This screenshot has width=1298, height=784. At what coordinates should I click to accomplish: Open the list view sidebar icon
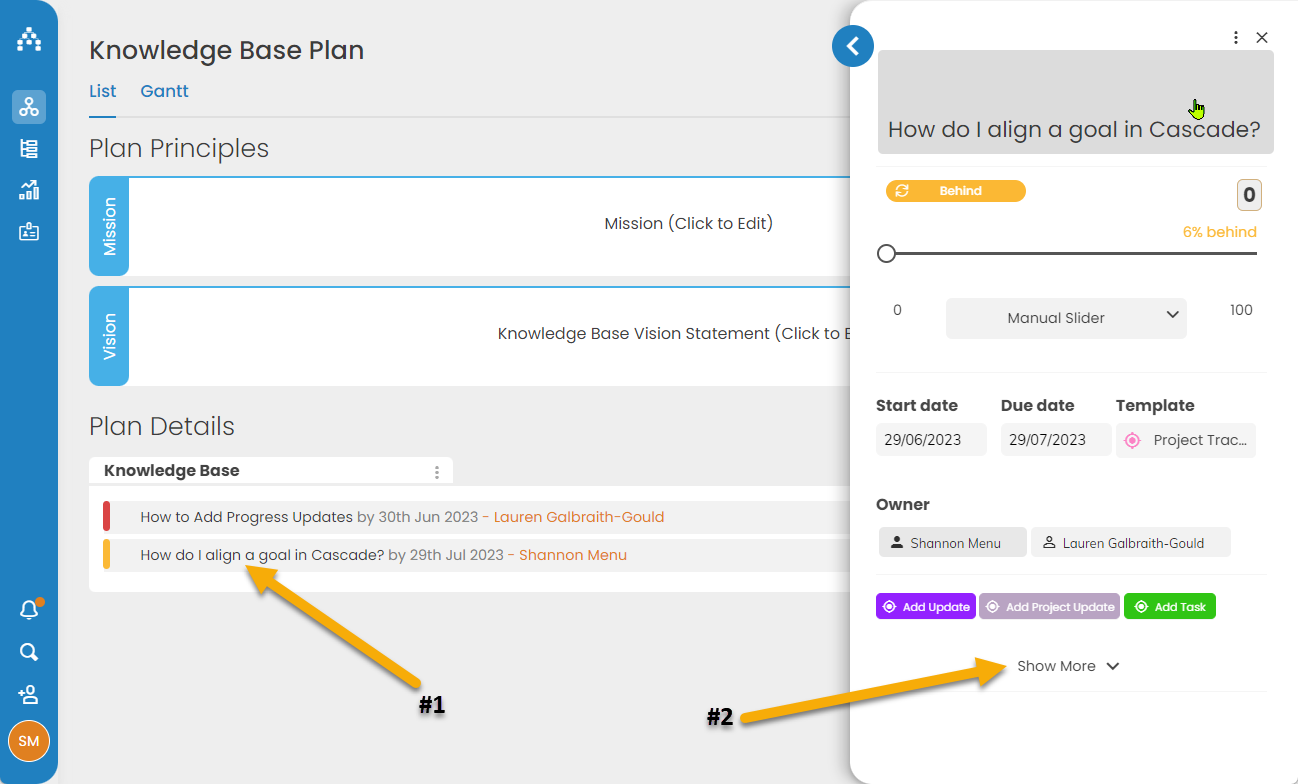pyautogui.click(x=29, y=149)
